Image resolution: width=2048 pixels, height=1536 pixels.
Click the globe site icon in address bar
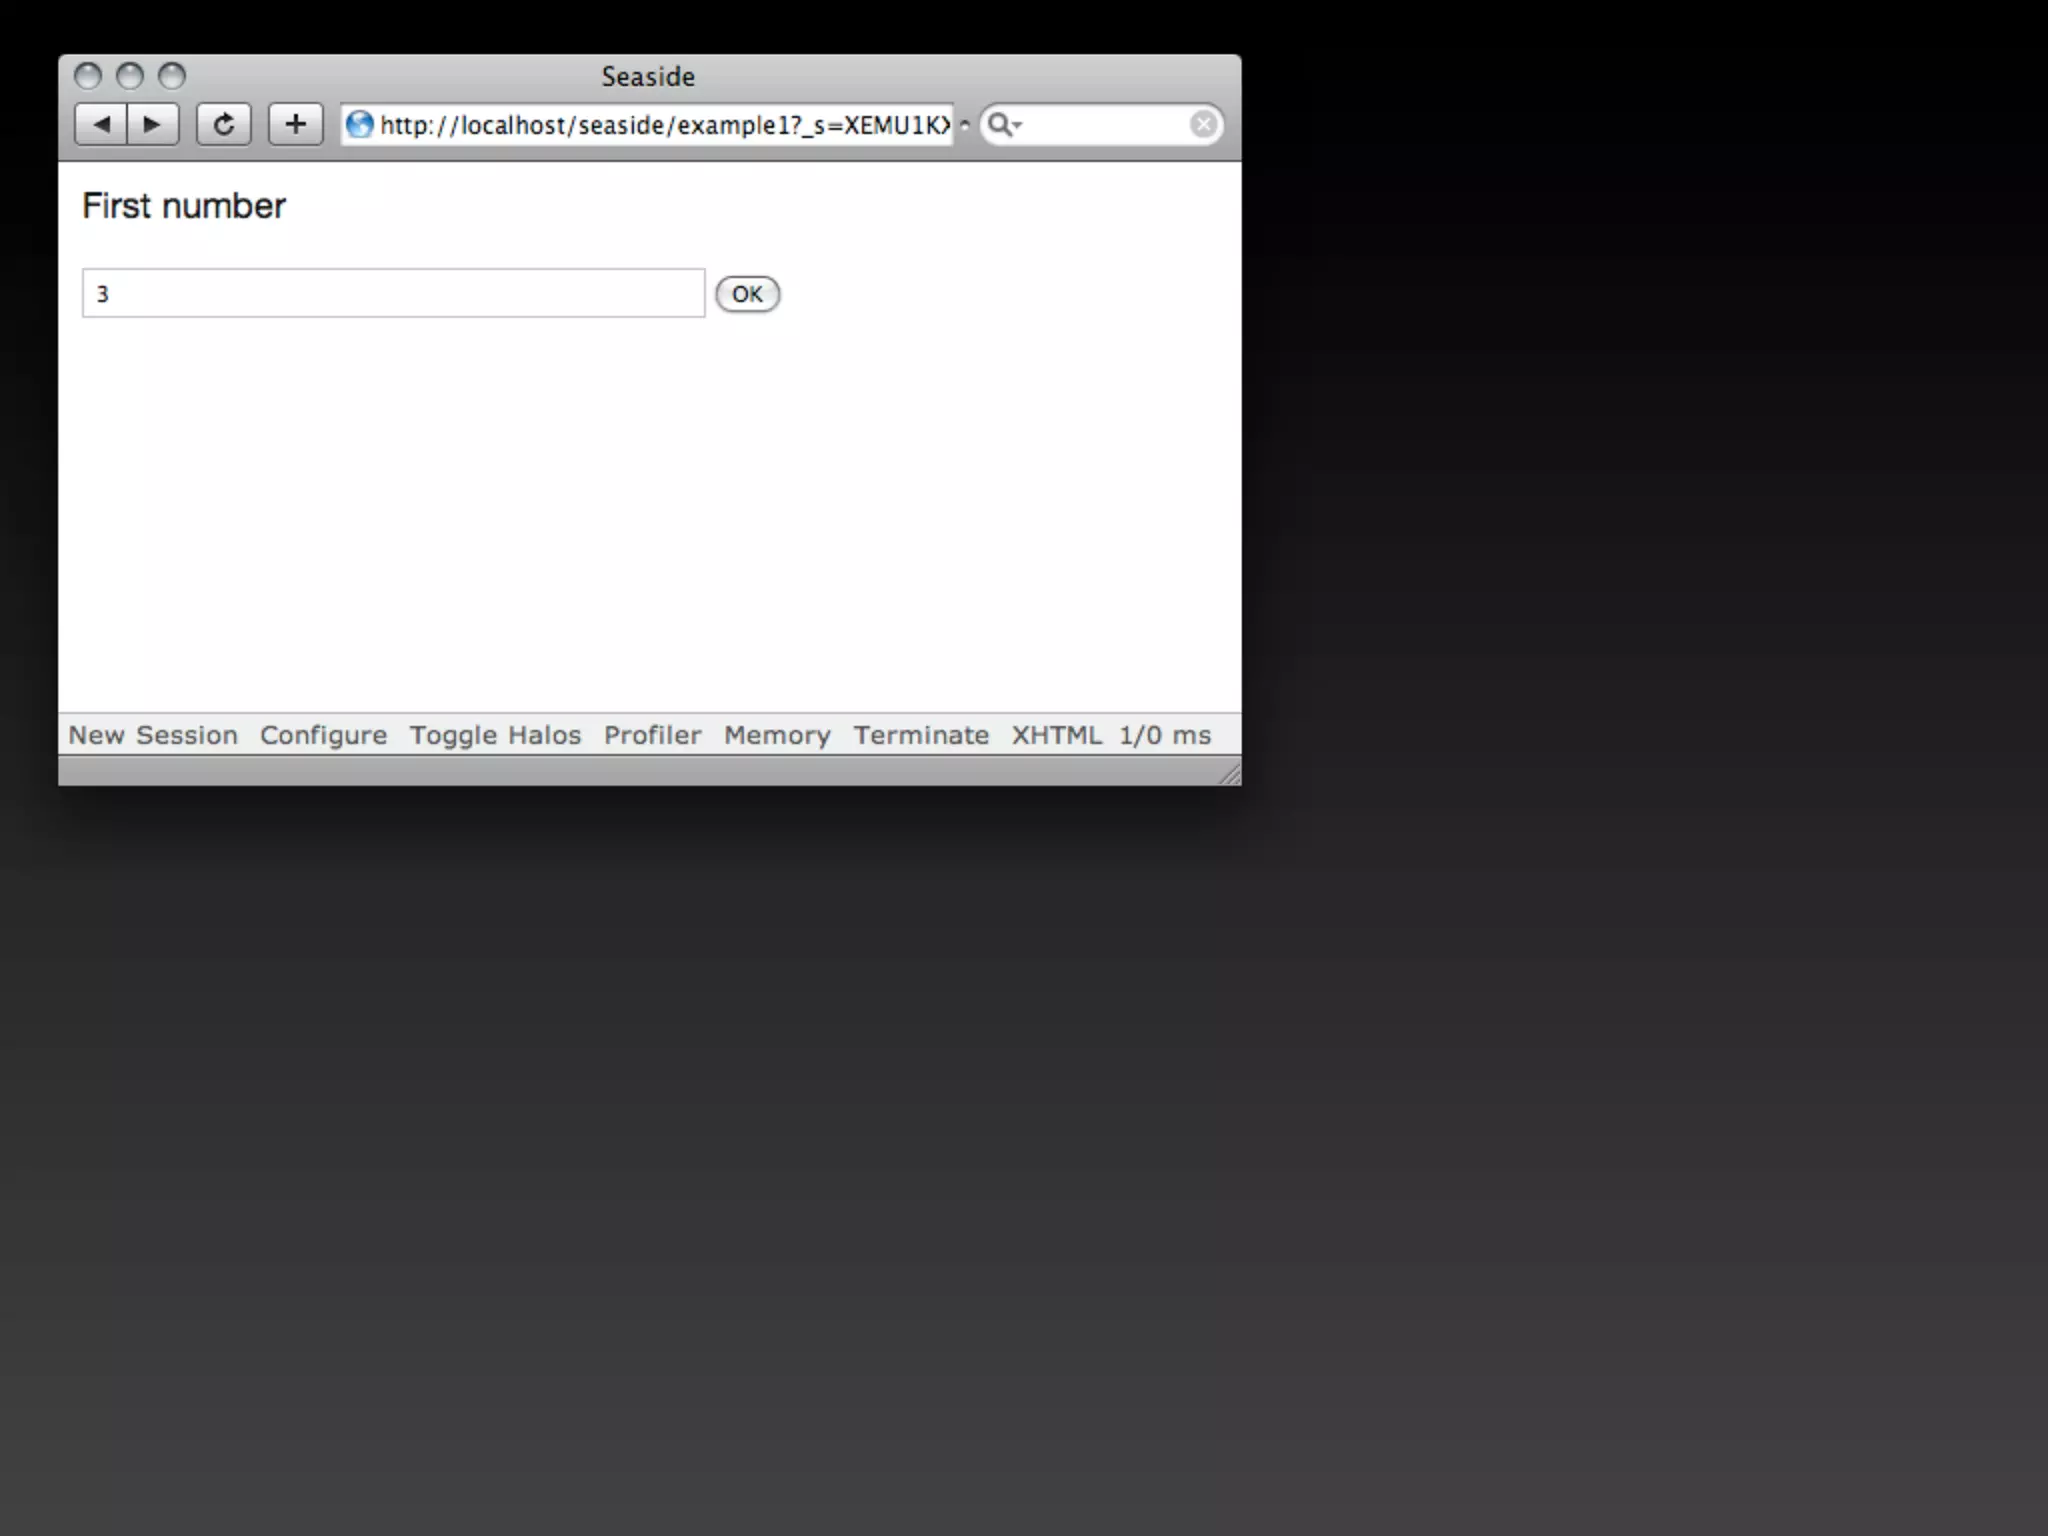pyautogui.click(x=359, y=124)
